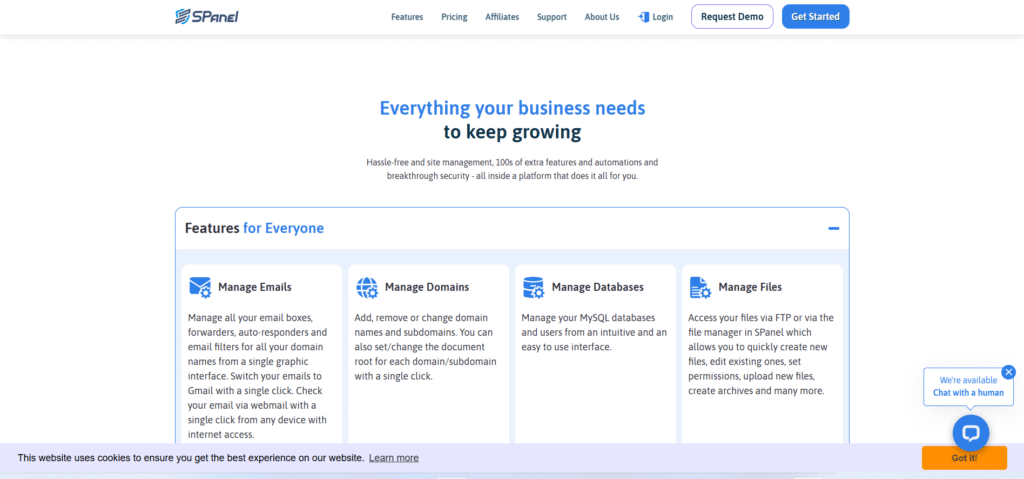Click the Login arrow icon
The image size is (1024, 479).
click(x=643, y=17)
